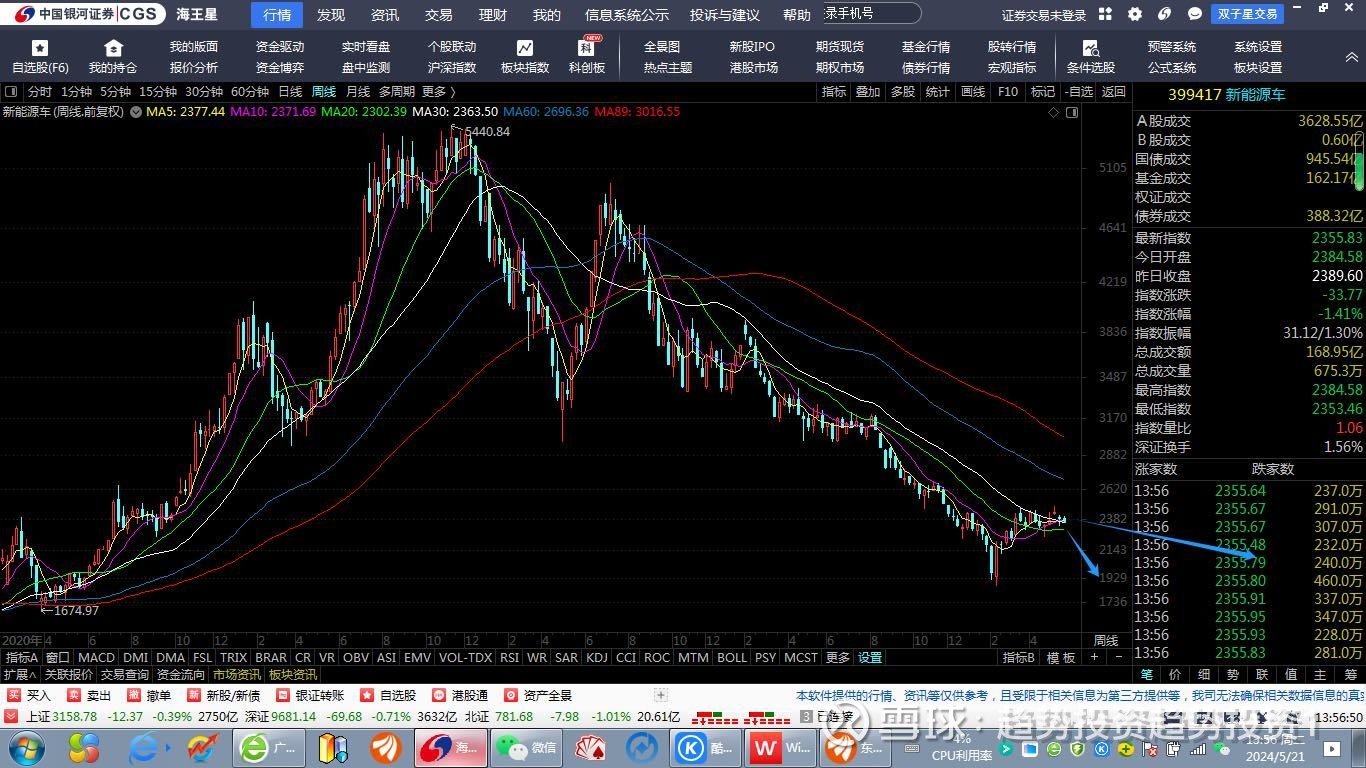This screenshot has height=768, width=1366.
Task: Click the 双子星交易 button
Action: point(1248,15)
